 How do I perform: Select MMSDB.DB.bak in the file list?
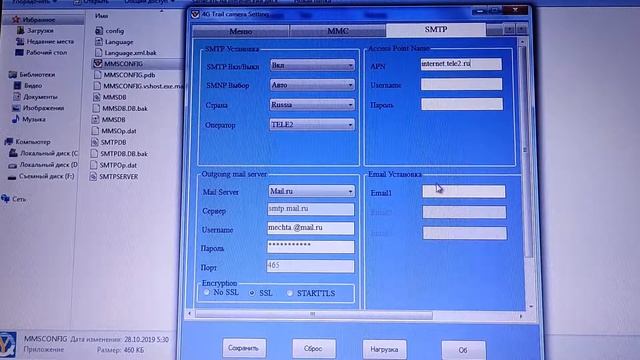click(x=125, y=109)
